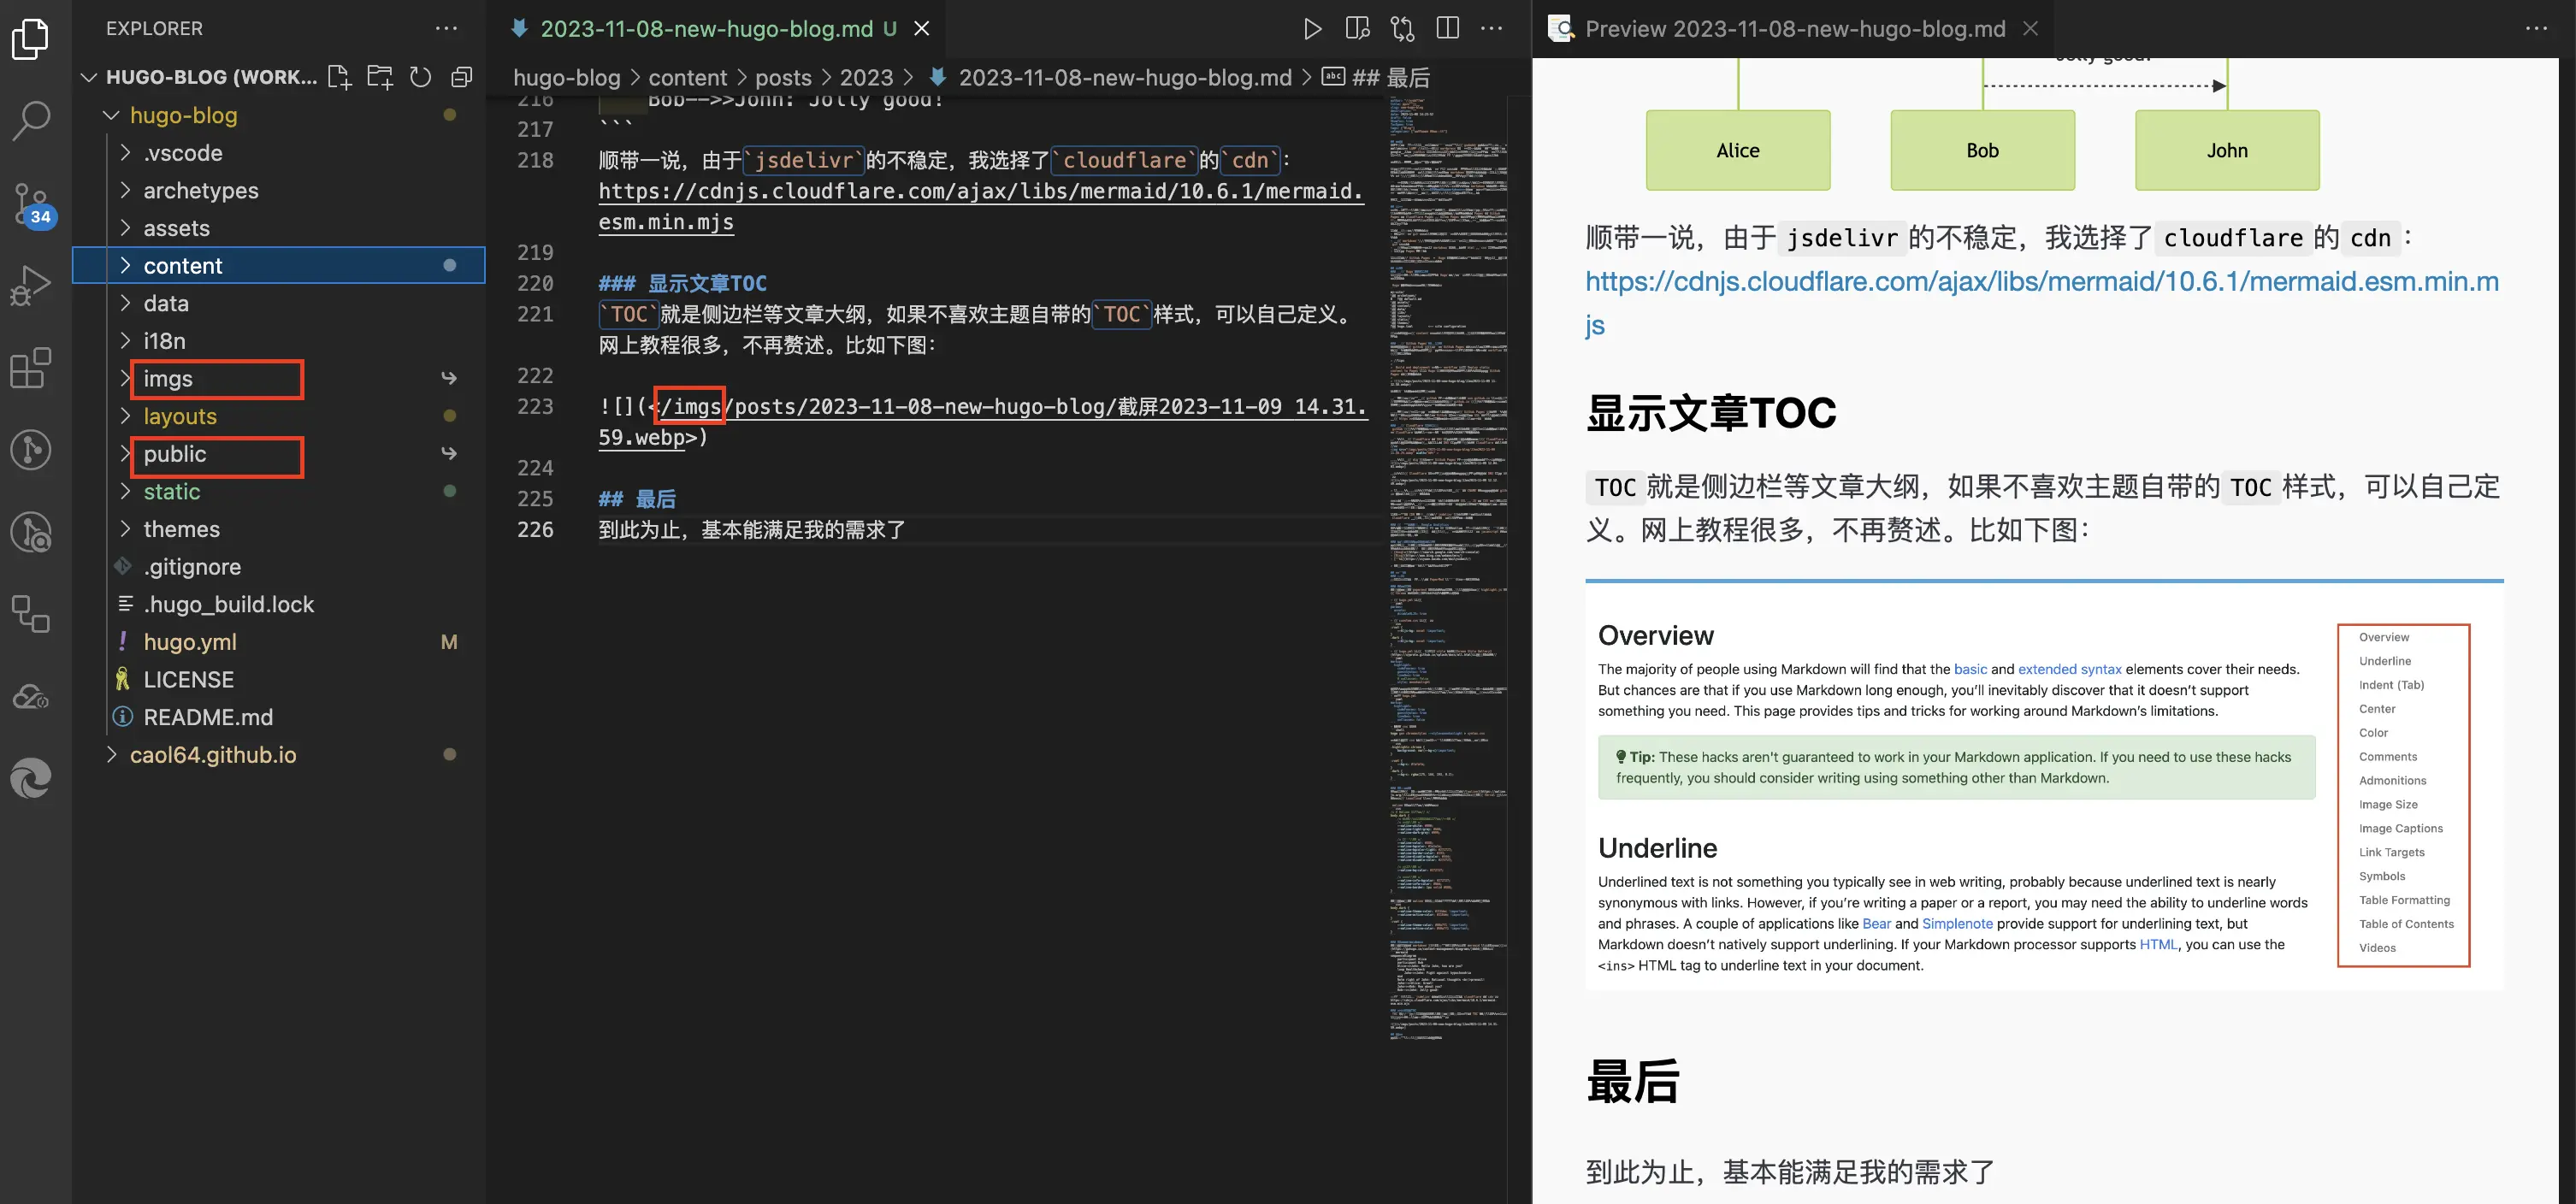Run the current file with play icon
2576x1204 pixels.
pyautogui.click(x=1312, y=29)
